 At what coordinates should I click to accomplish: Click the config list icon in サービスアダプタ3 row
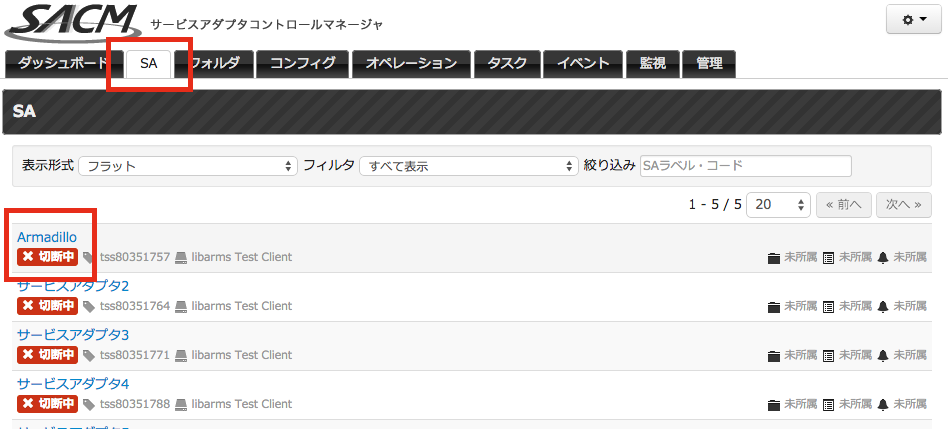(x=829, y=356)
